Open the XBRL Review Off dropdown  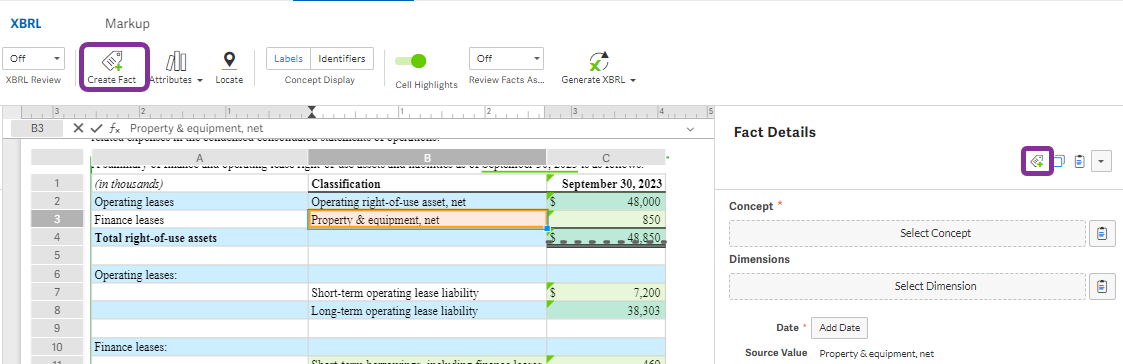coord(34,59)
